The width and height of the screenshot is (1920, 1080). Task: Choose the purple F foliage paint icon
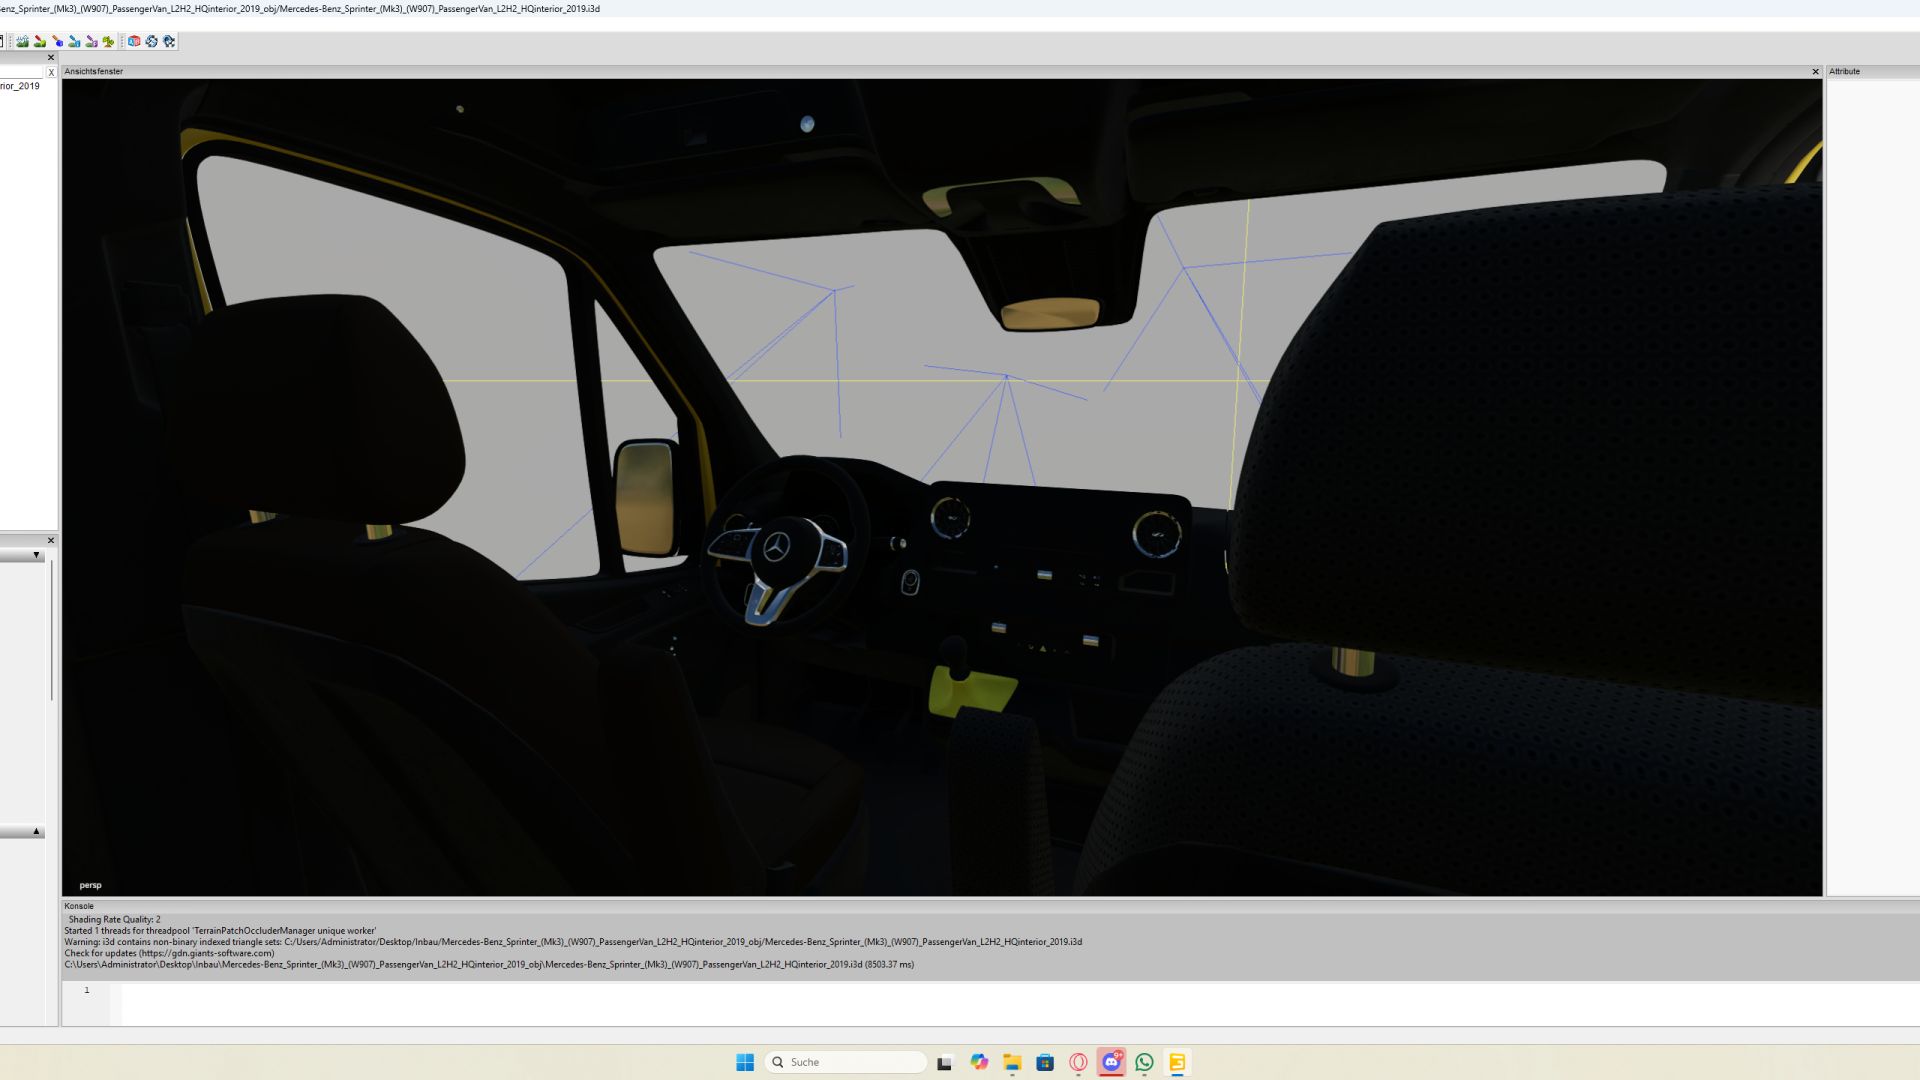click(91, 41)
